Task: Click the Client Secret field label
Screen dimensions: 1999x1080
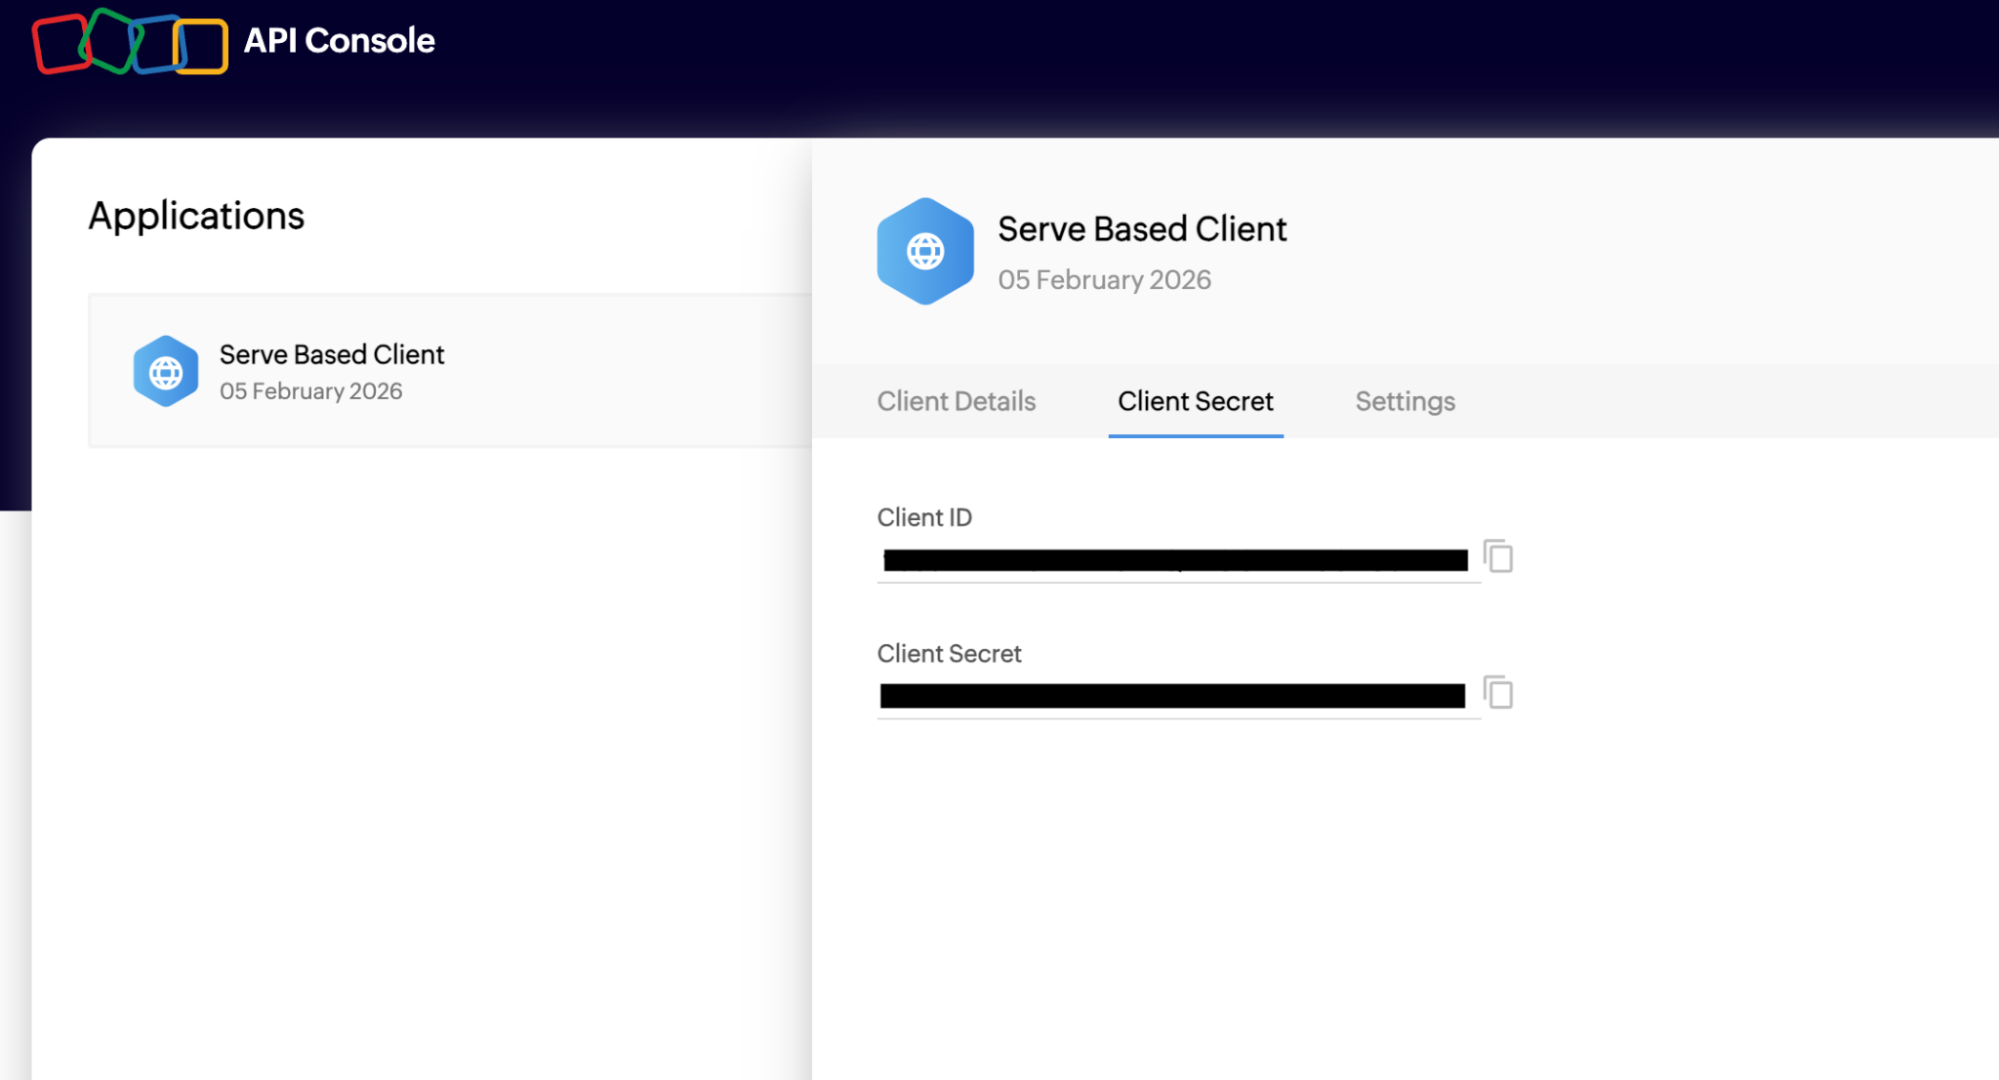Action: [x=949, y=653]
